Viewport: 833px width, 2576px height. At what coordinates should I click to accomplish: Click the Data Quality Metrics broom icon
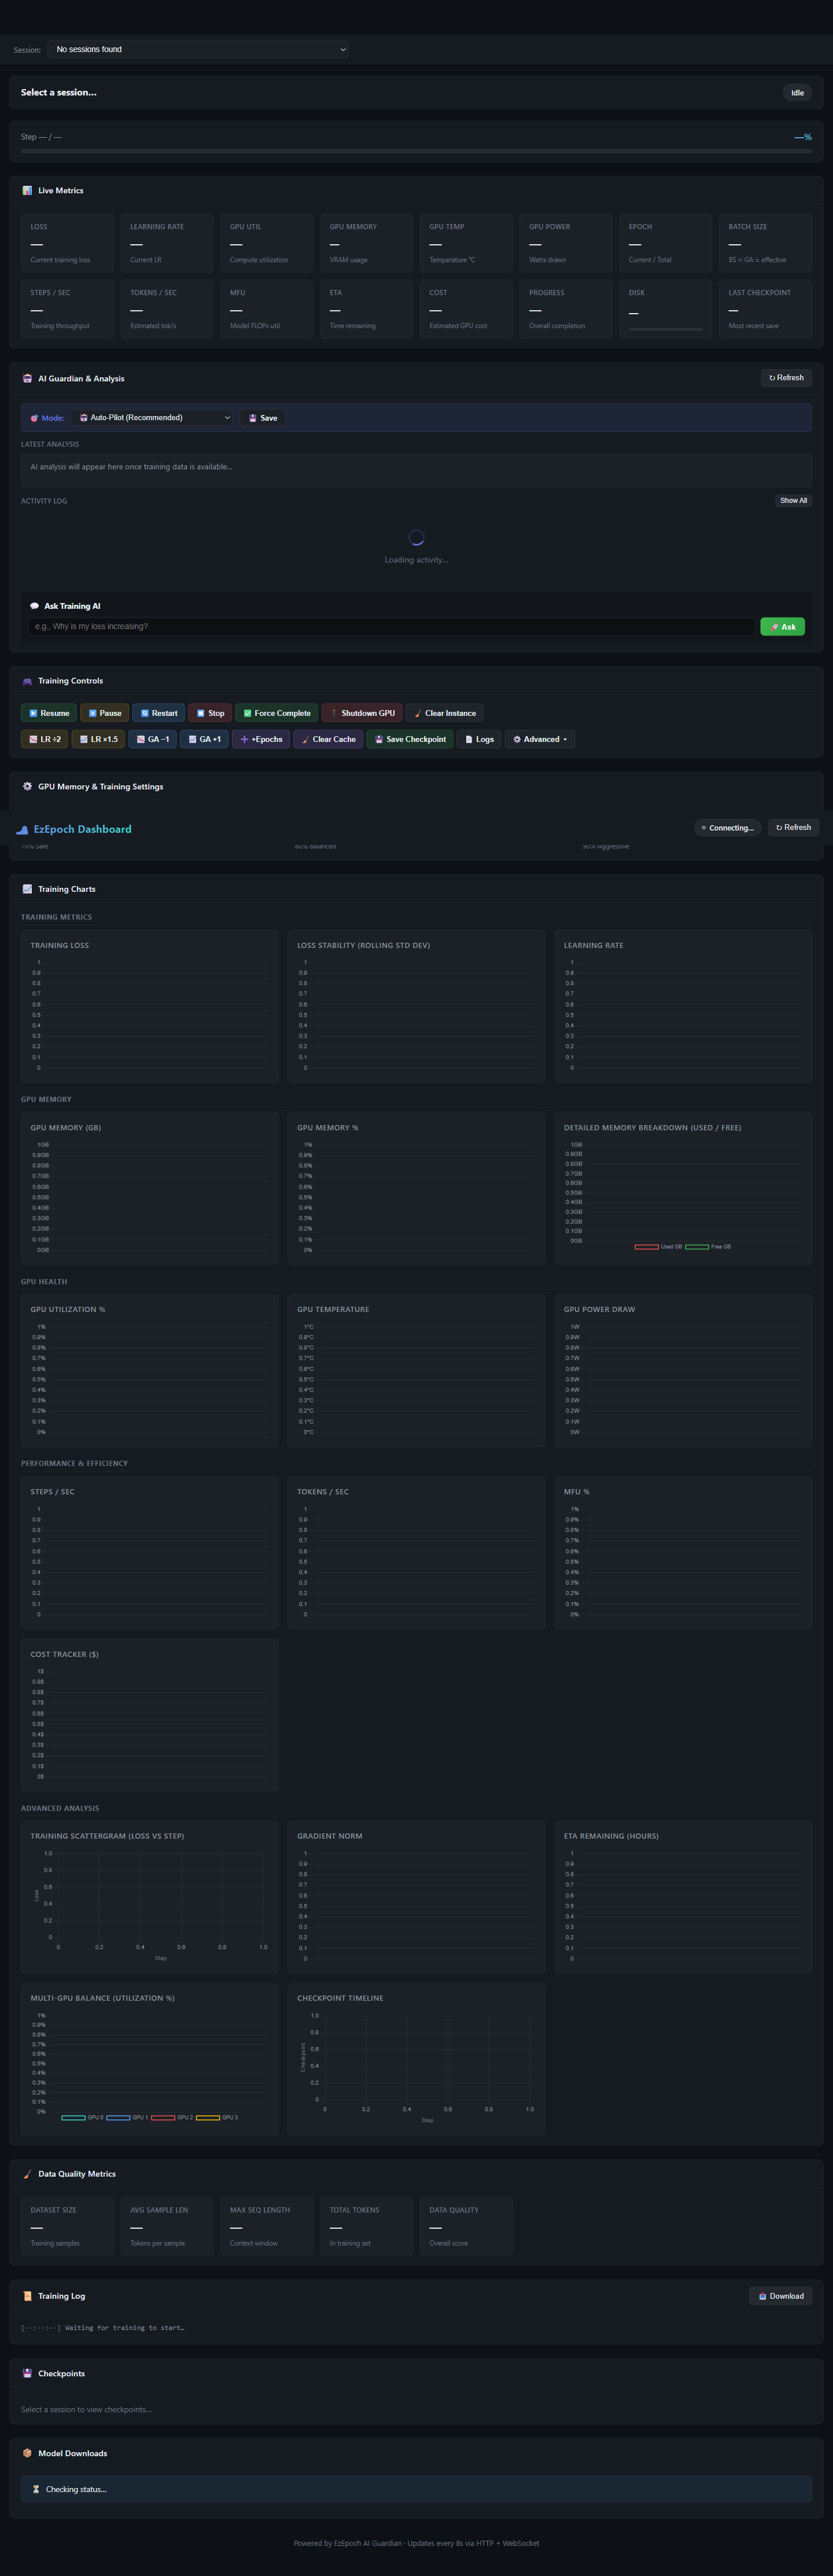click(27, 2173)
